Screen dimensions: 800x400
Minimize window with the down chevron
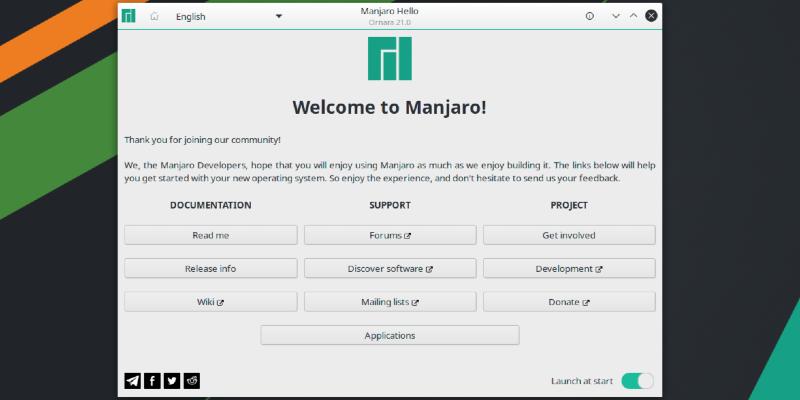coord(616,16)
